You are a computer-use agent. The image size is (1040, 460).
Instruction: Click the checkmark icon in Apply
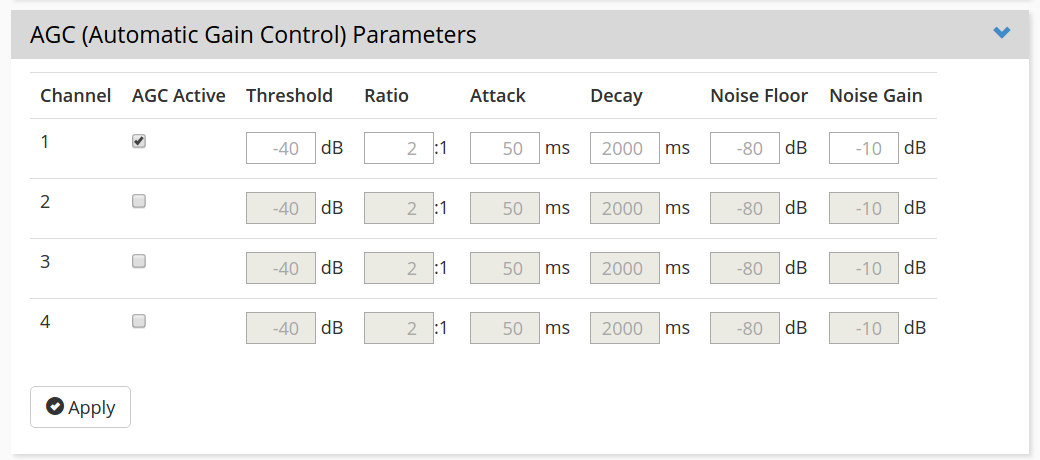click(x=55, y=407)
